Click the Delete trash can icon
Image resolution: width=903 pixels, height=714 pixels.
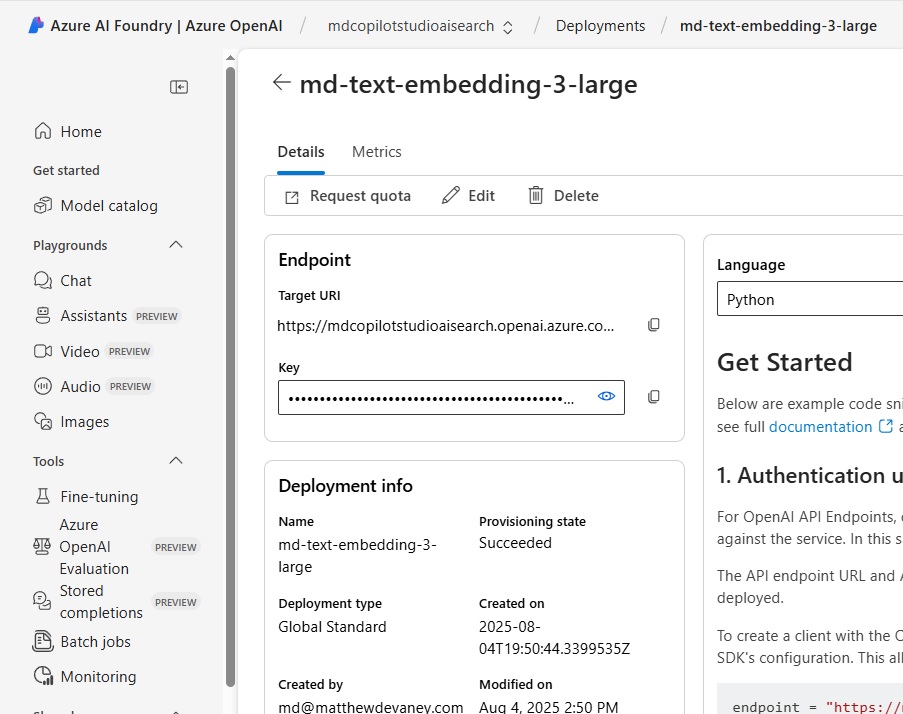pyautogui.click(x=536, y=195)
